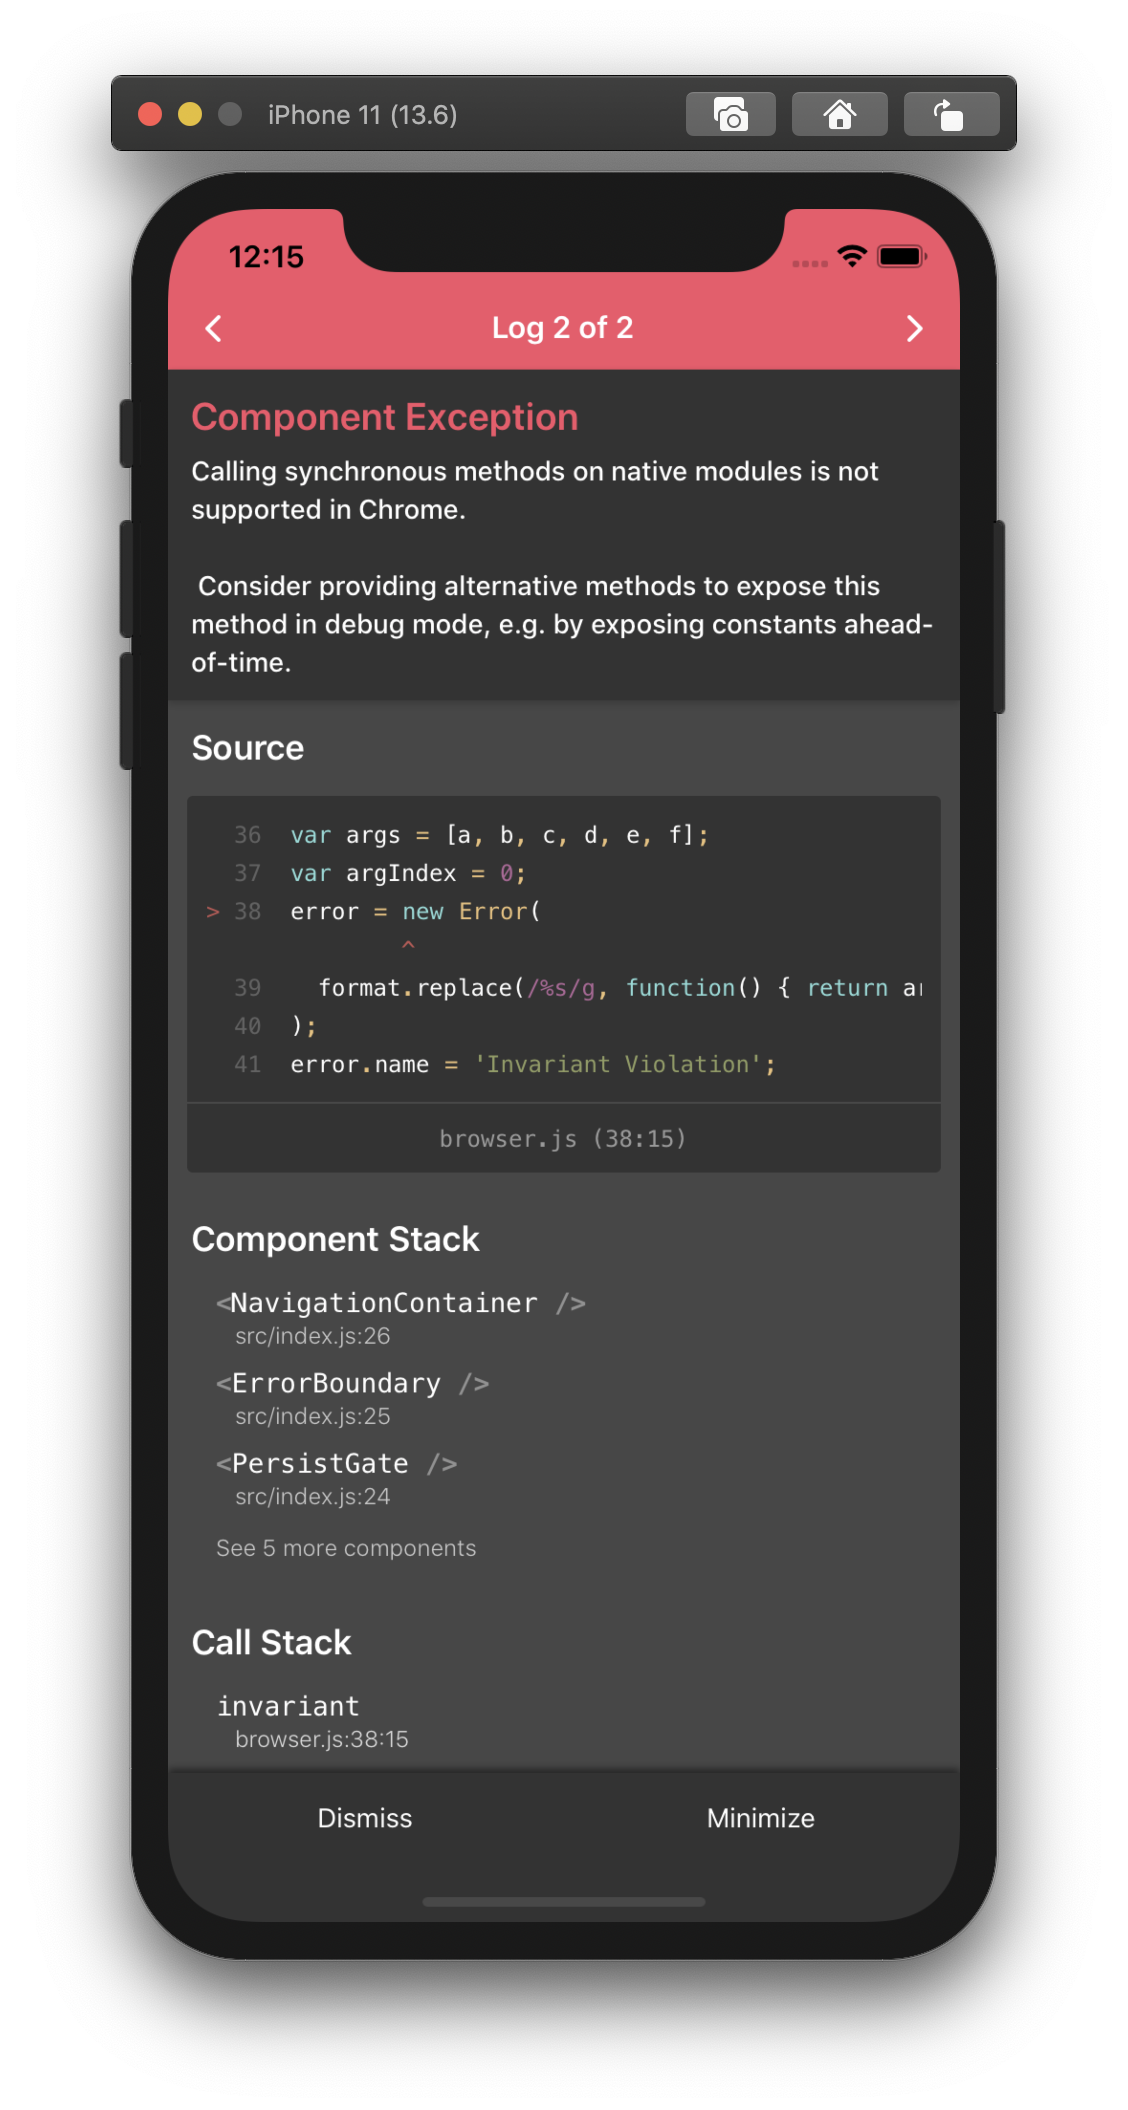Screen dimensions: 1128x2110
Task: Click highlighted source line 38
Action: (415, 911)
